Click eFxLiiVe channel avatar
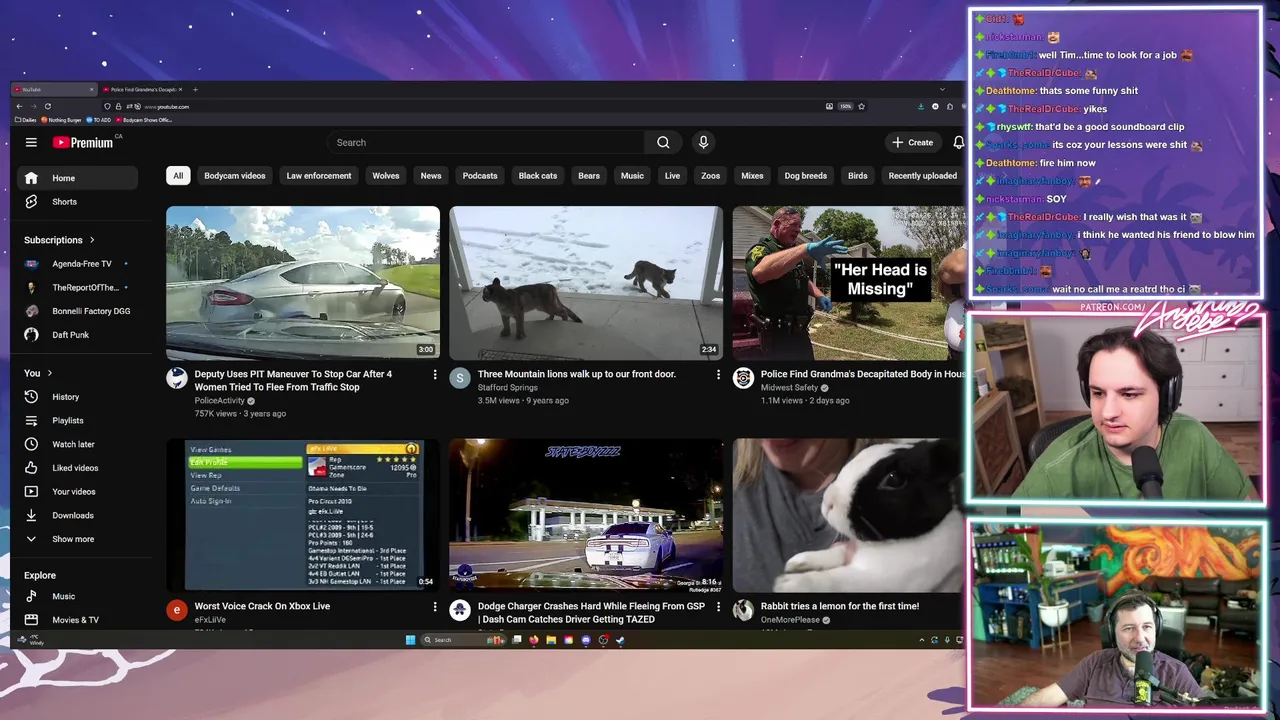Screen dimensions: 1280x720 tap(177, 610)
